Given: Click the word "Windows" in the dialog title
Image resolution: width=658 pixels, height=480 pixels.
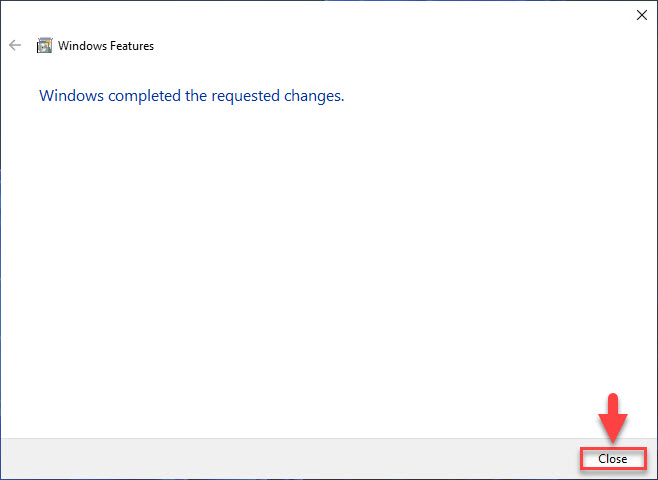Looking at the screenshot, I should [81, 45].
